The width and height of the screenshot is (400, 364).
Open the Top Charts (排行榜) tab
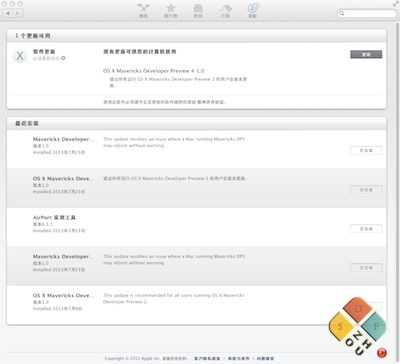171,11
